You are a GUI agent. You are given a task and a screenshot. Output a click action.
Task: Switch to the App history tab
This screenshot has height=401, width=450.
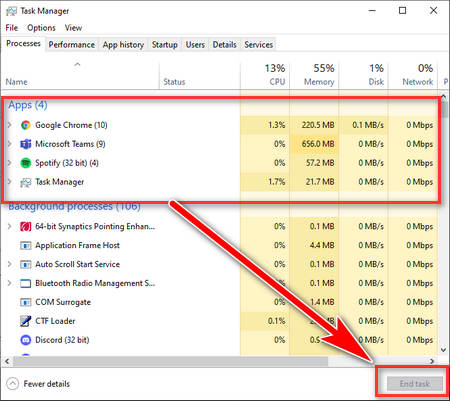click(x=123, y=45)
